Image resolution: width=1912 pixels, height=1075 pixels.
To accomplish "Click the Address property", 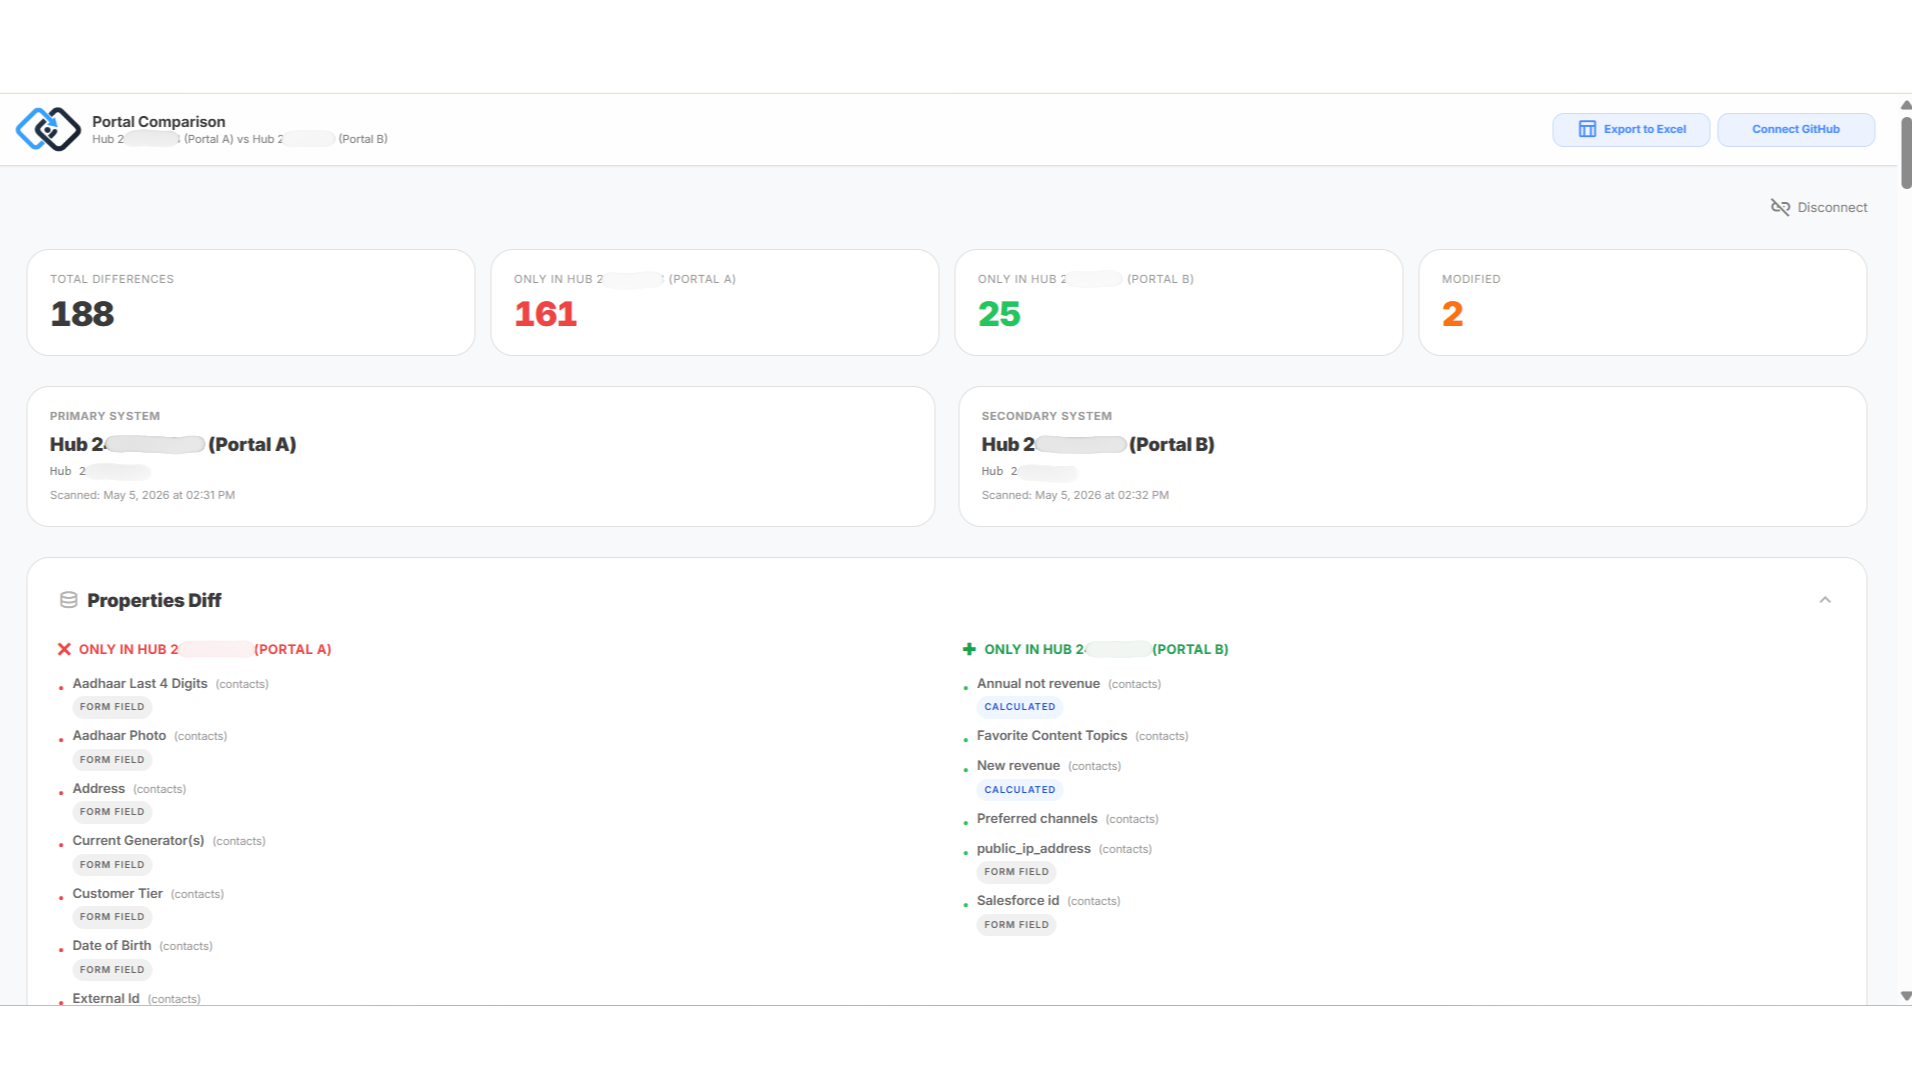I will click(x=98, y=789).
